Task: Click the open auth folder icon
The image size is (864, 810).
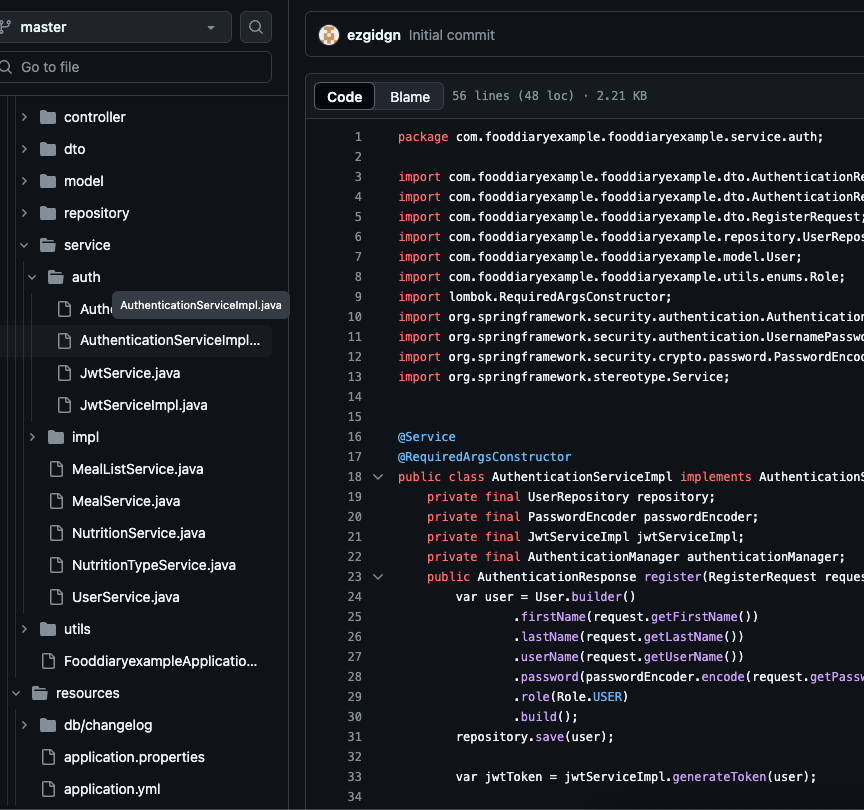Action: tap(56, 277)
